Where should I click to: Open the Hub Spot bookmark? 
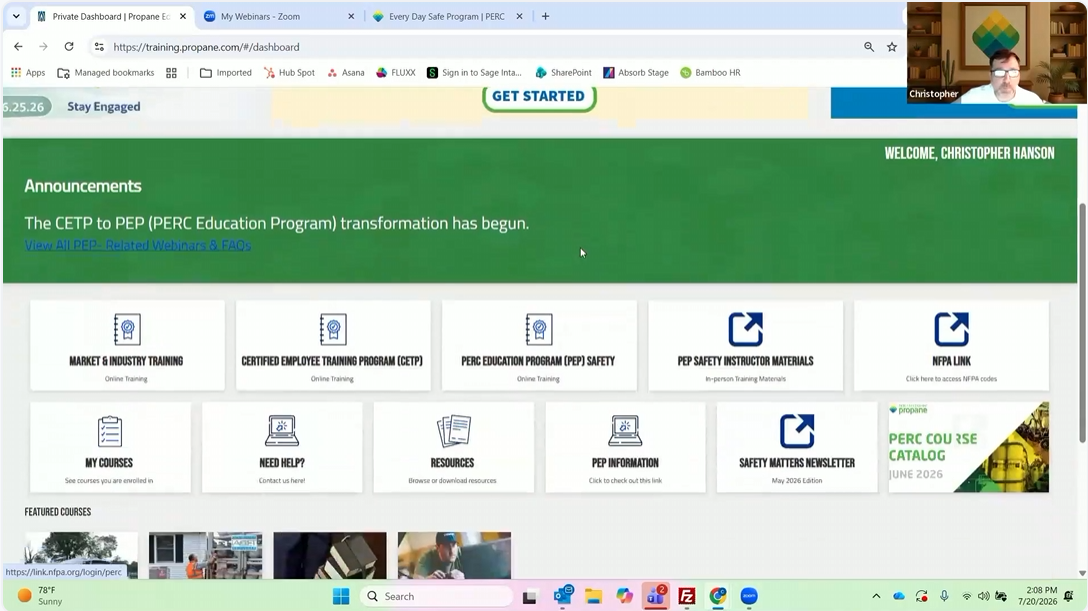click(x=289, y=72)
